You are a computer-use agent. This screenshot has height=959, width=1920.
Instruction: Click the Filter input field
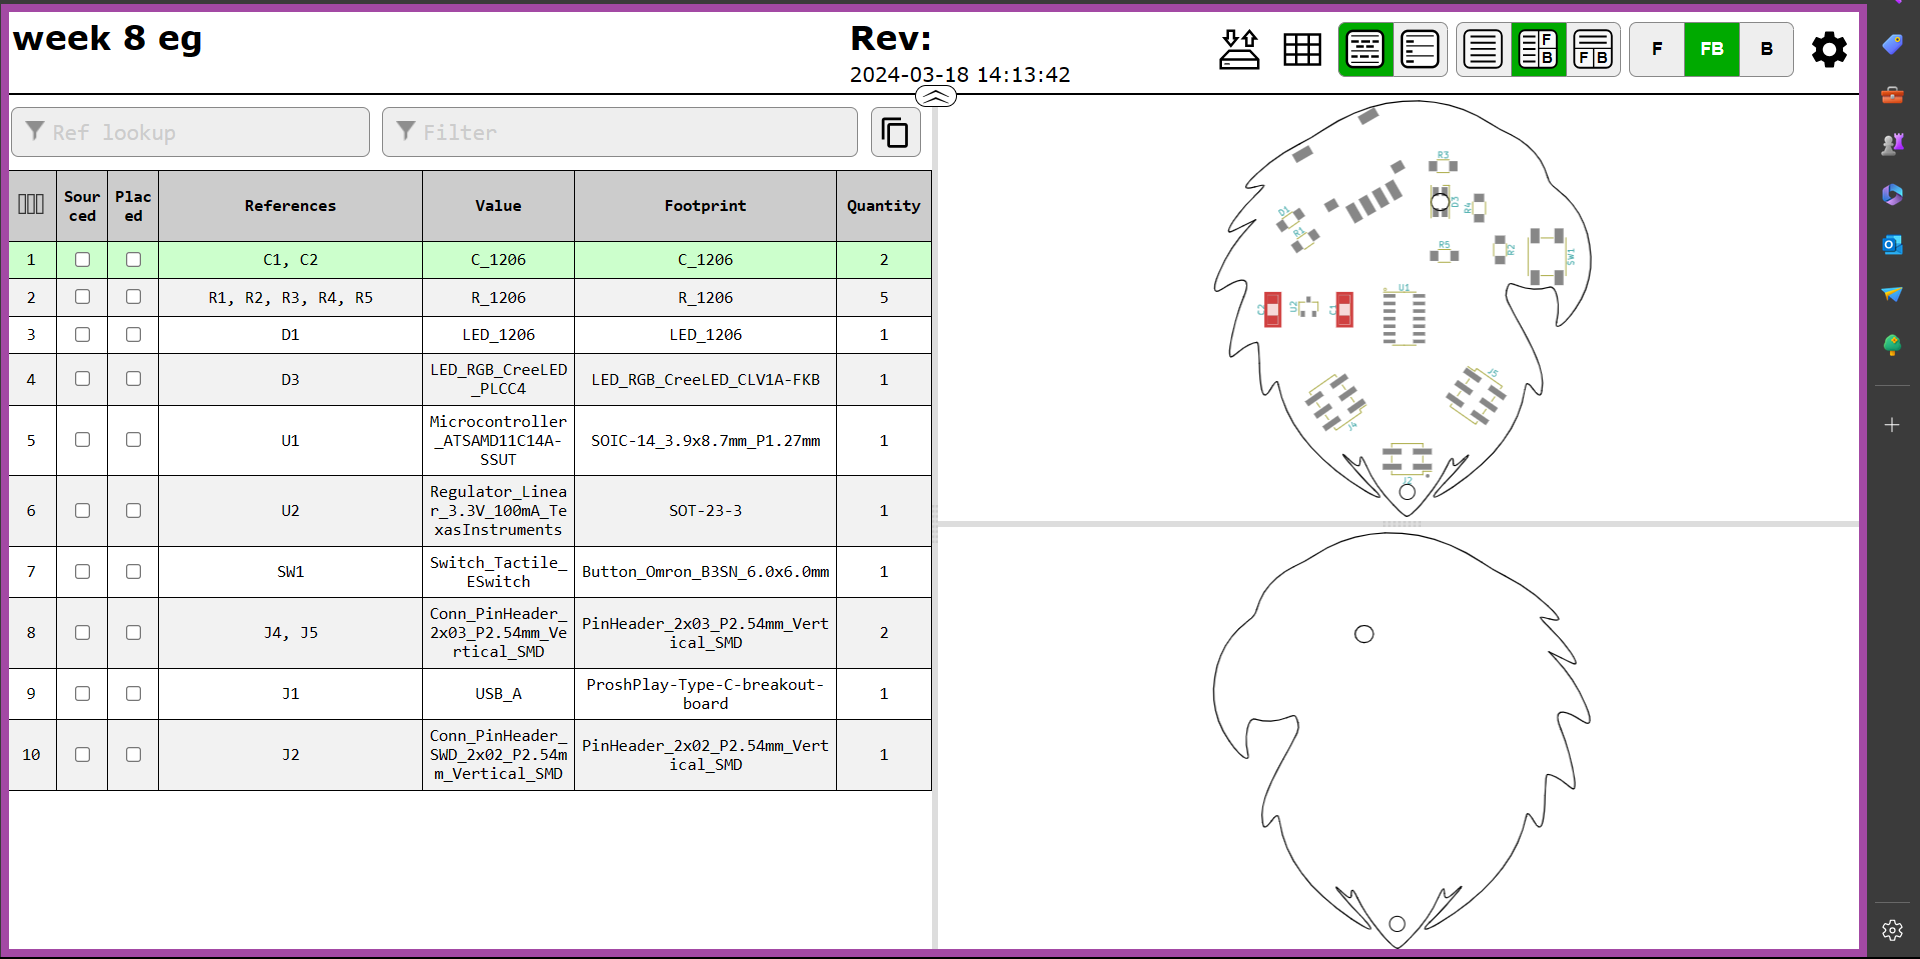point(620,132)
